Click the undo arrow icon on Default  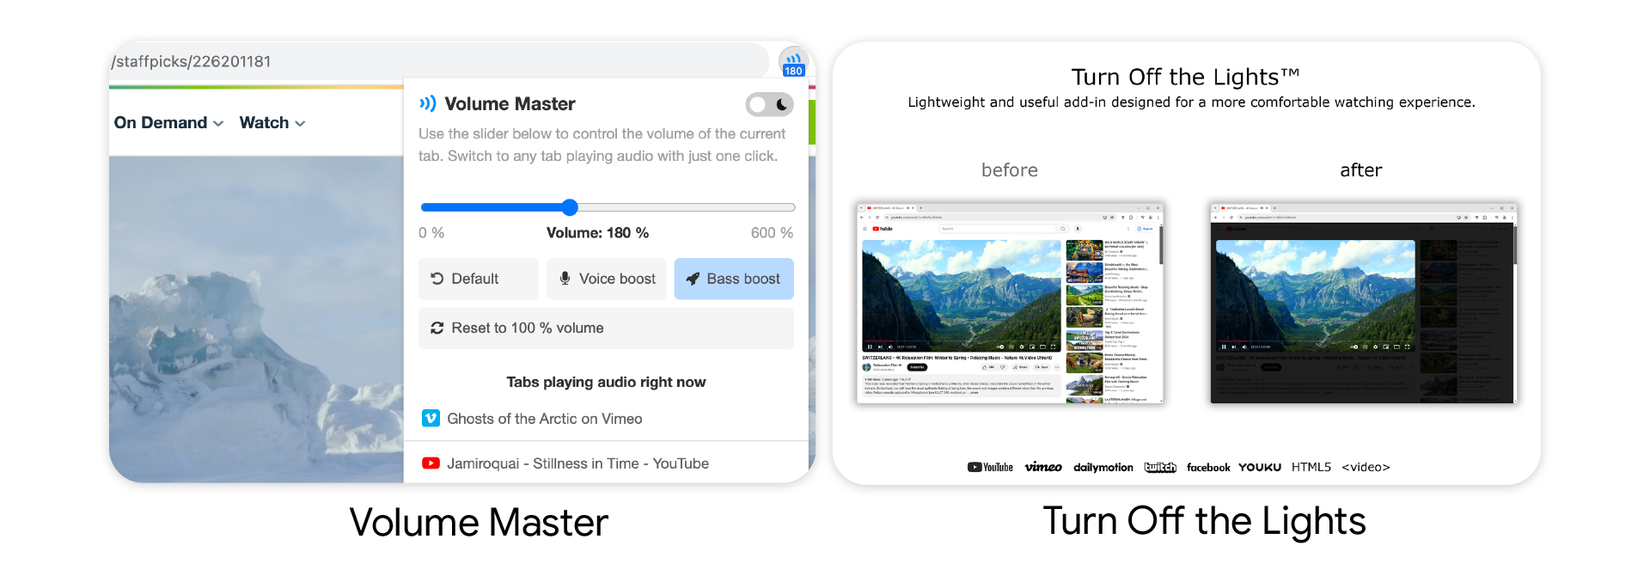pos(437,279)
